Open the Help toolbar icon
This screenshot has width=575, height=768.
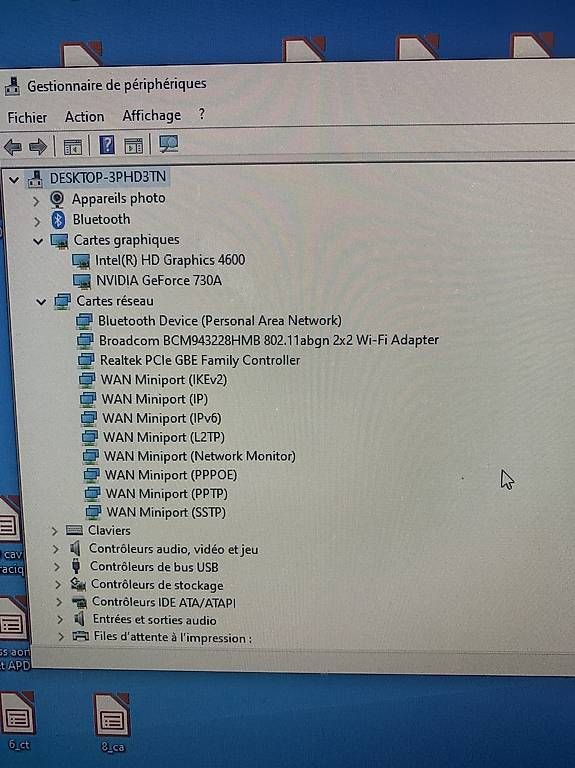(107, 145)
